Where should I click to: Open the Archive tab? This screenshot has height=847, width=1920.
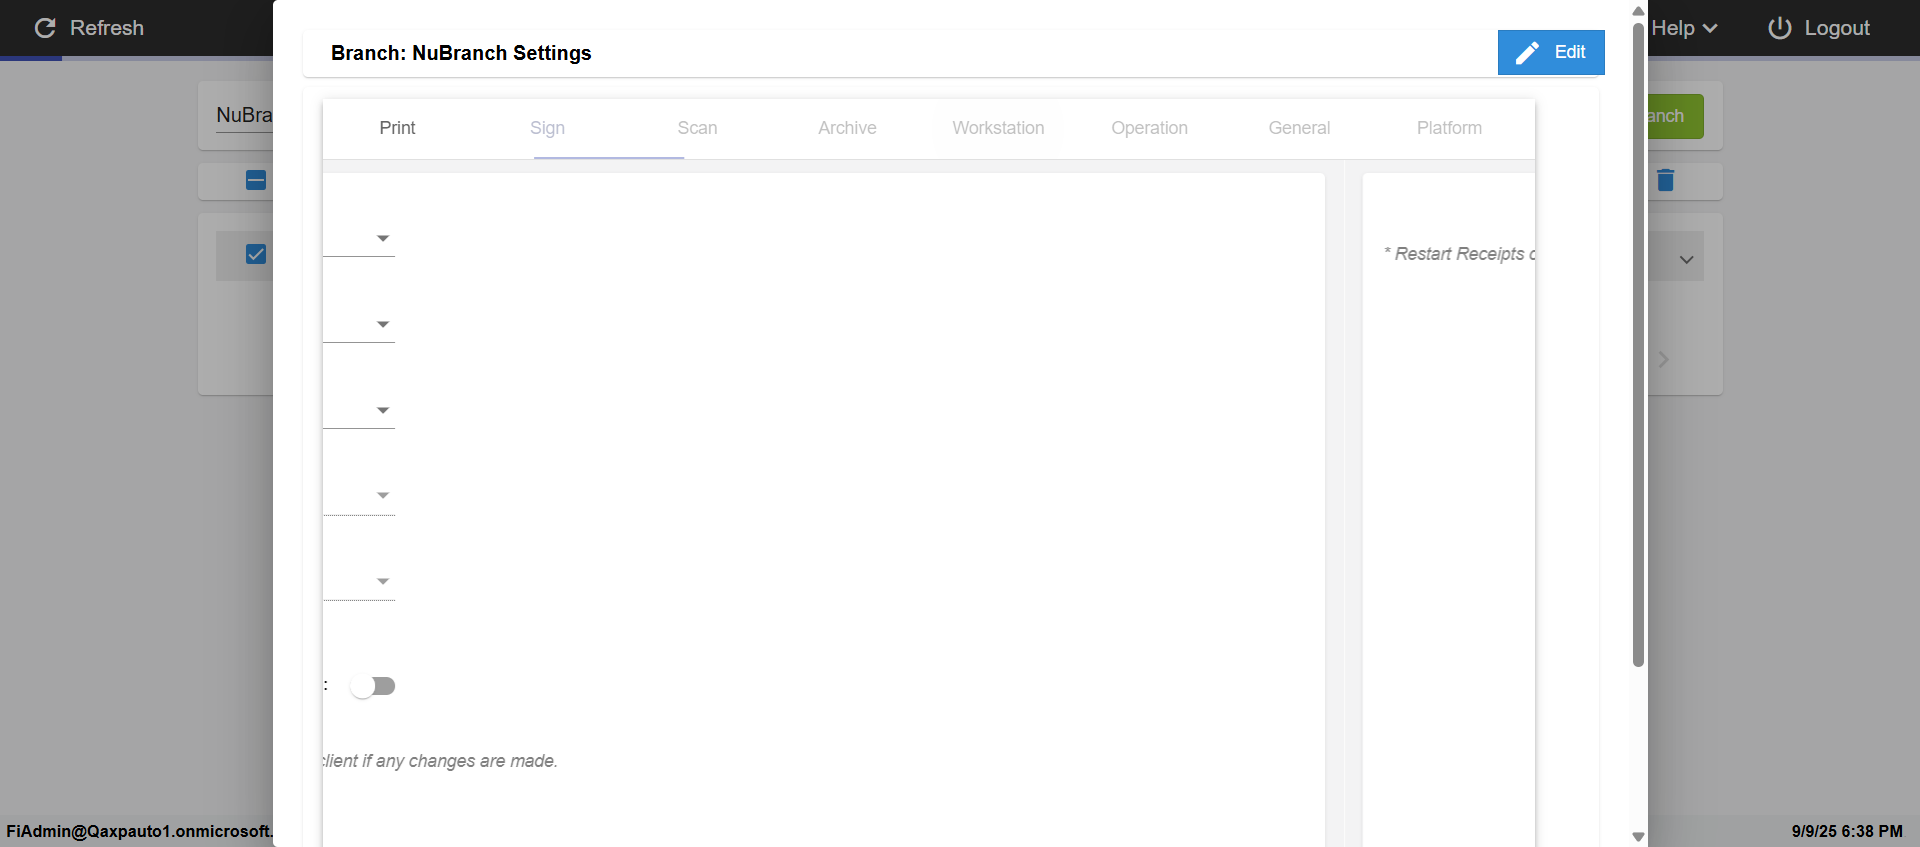click(847, 128)
